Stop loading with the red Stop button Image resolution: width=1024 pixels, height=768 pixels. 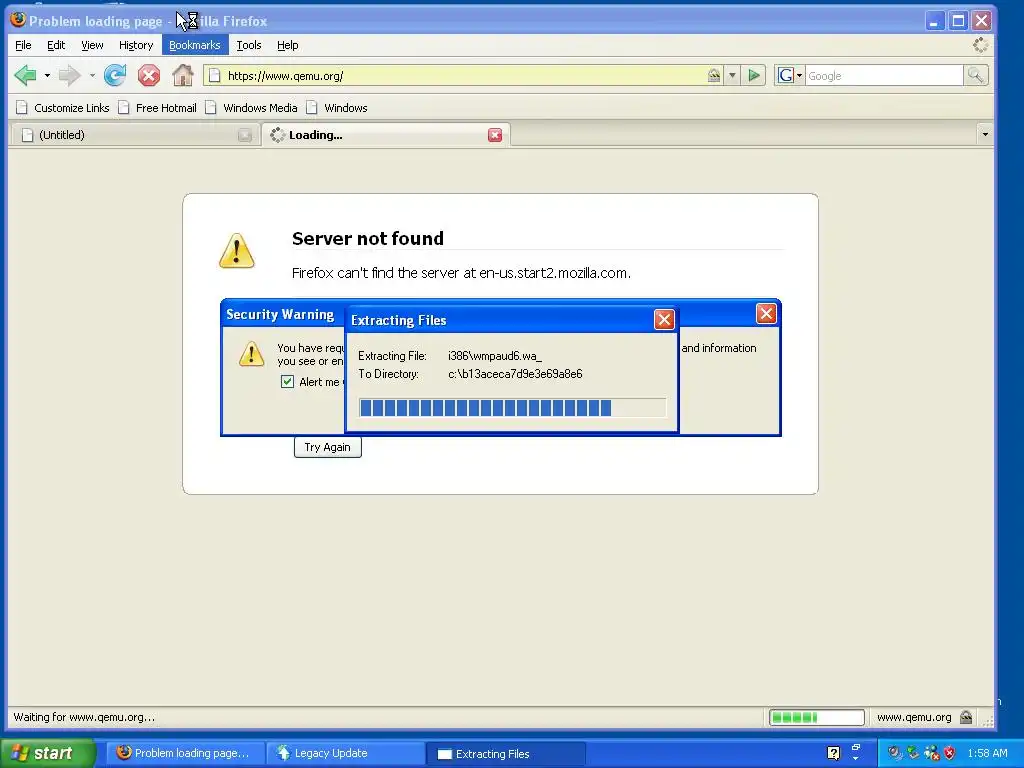tap(149, 76)
